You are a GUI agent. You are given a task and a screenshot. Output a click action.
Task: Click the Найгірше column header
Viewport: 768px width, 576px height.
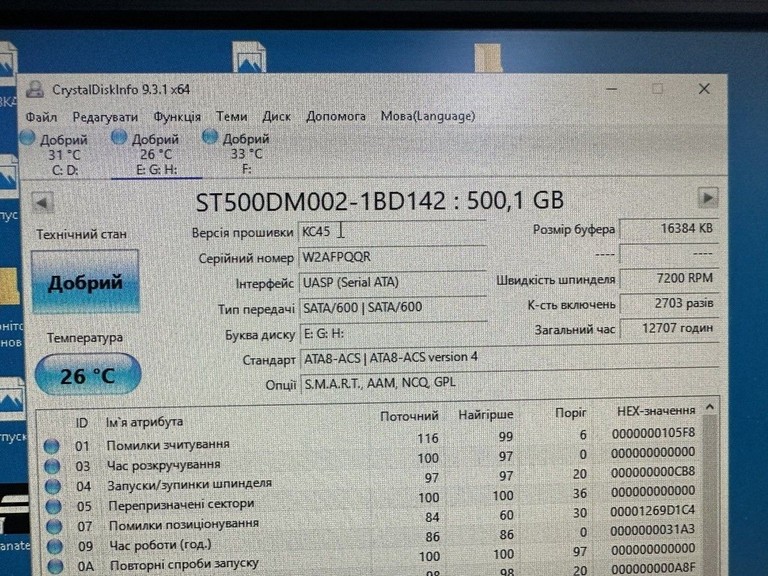coord(485,415)
